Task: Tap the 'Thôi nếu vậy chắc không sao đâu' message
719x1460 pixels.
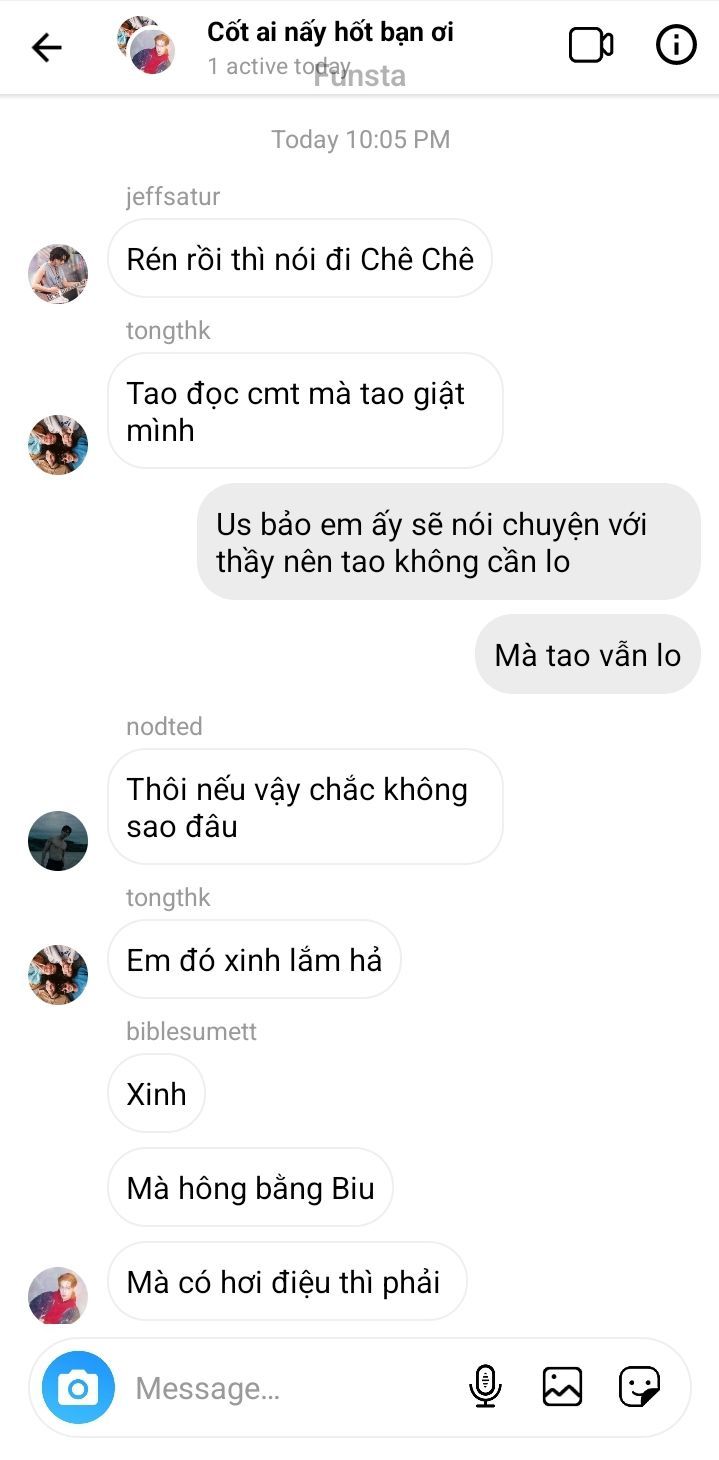Action: coord(305,807)
